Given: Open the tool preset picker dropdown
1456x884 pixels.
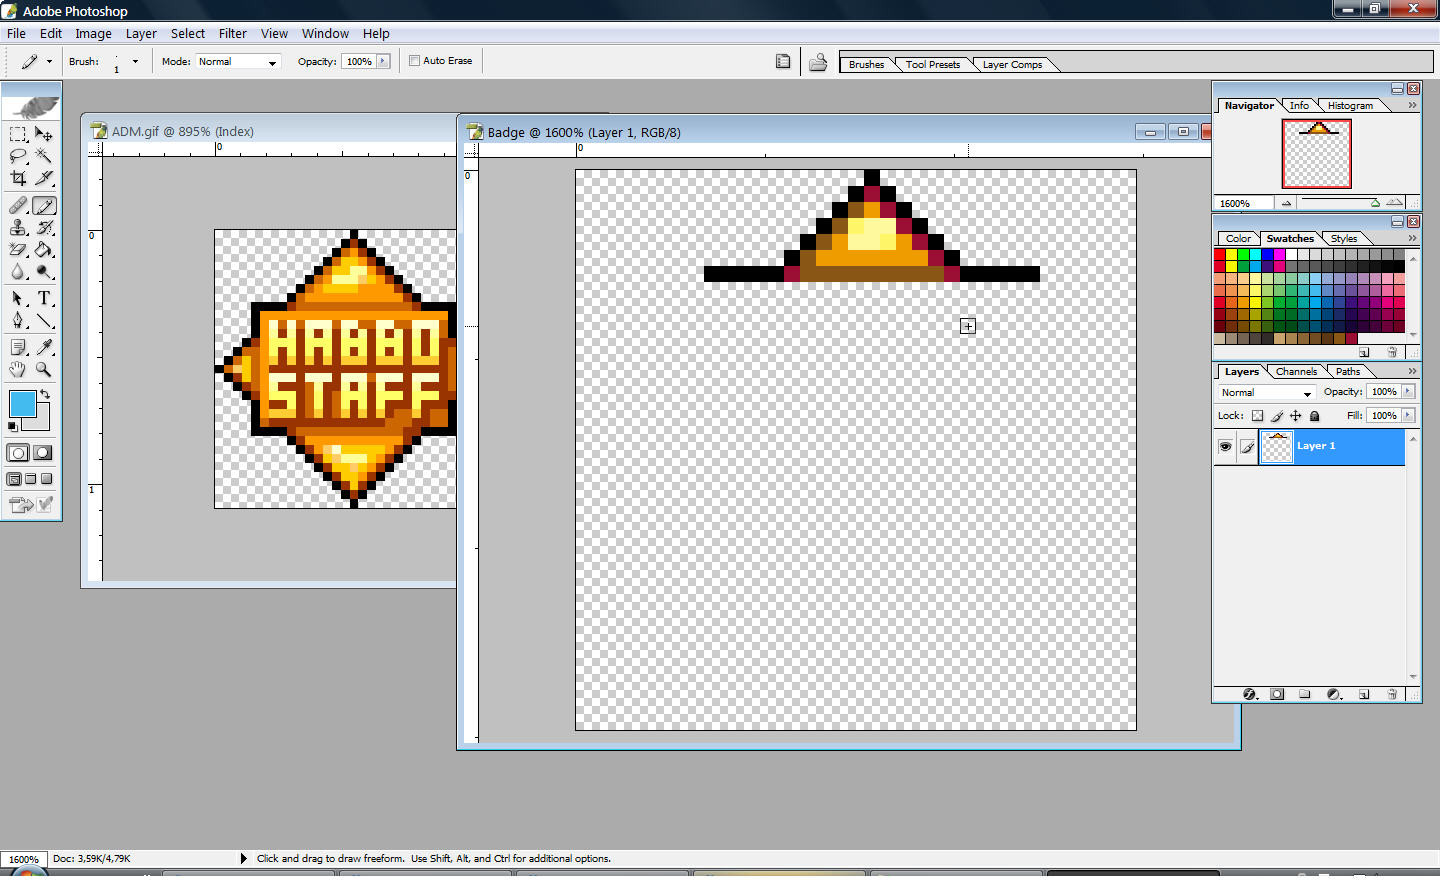Looking at the screenshot, I should tap(50, 62).
